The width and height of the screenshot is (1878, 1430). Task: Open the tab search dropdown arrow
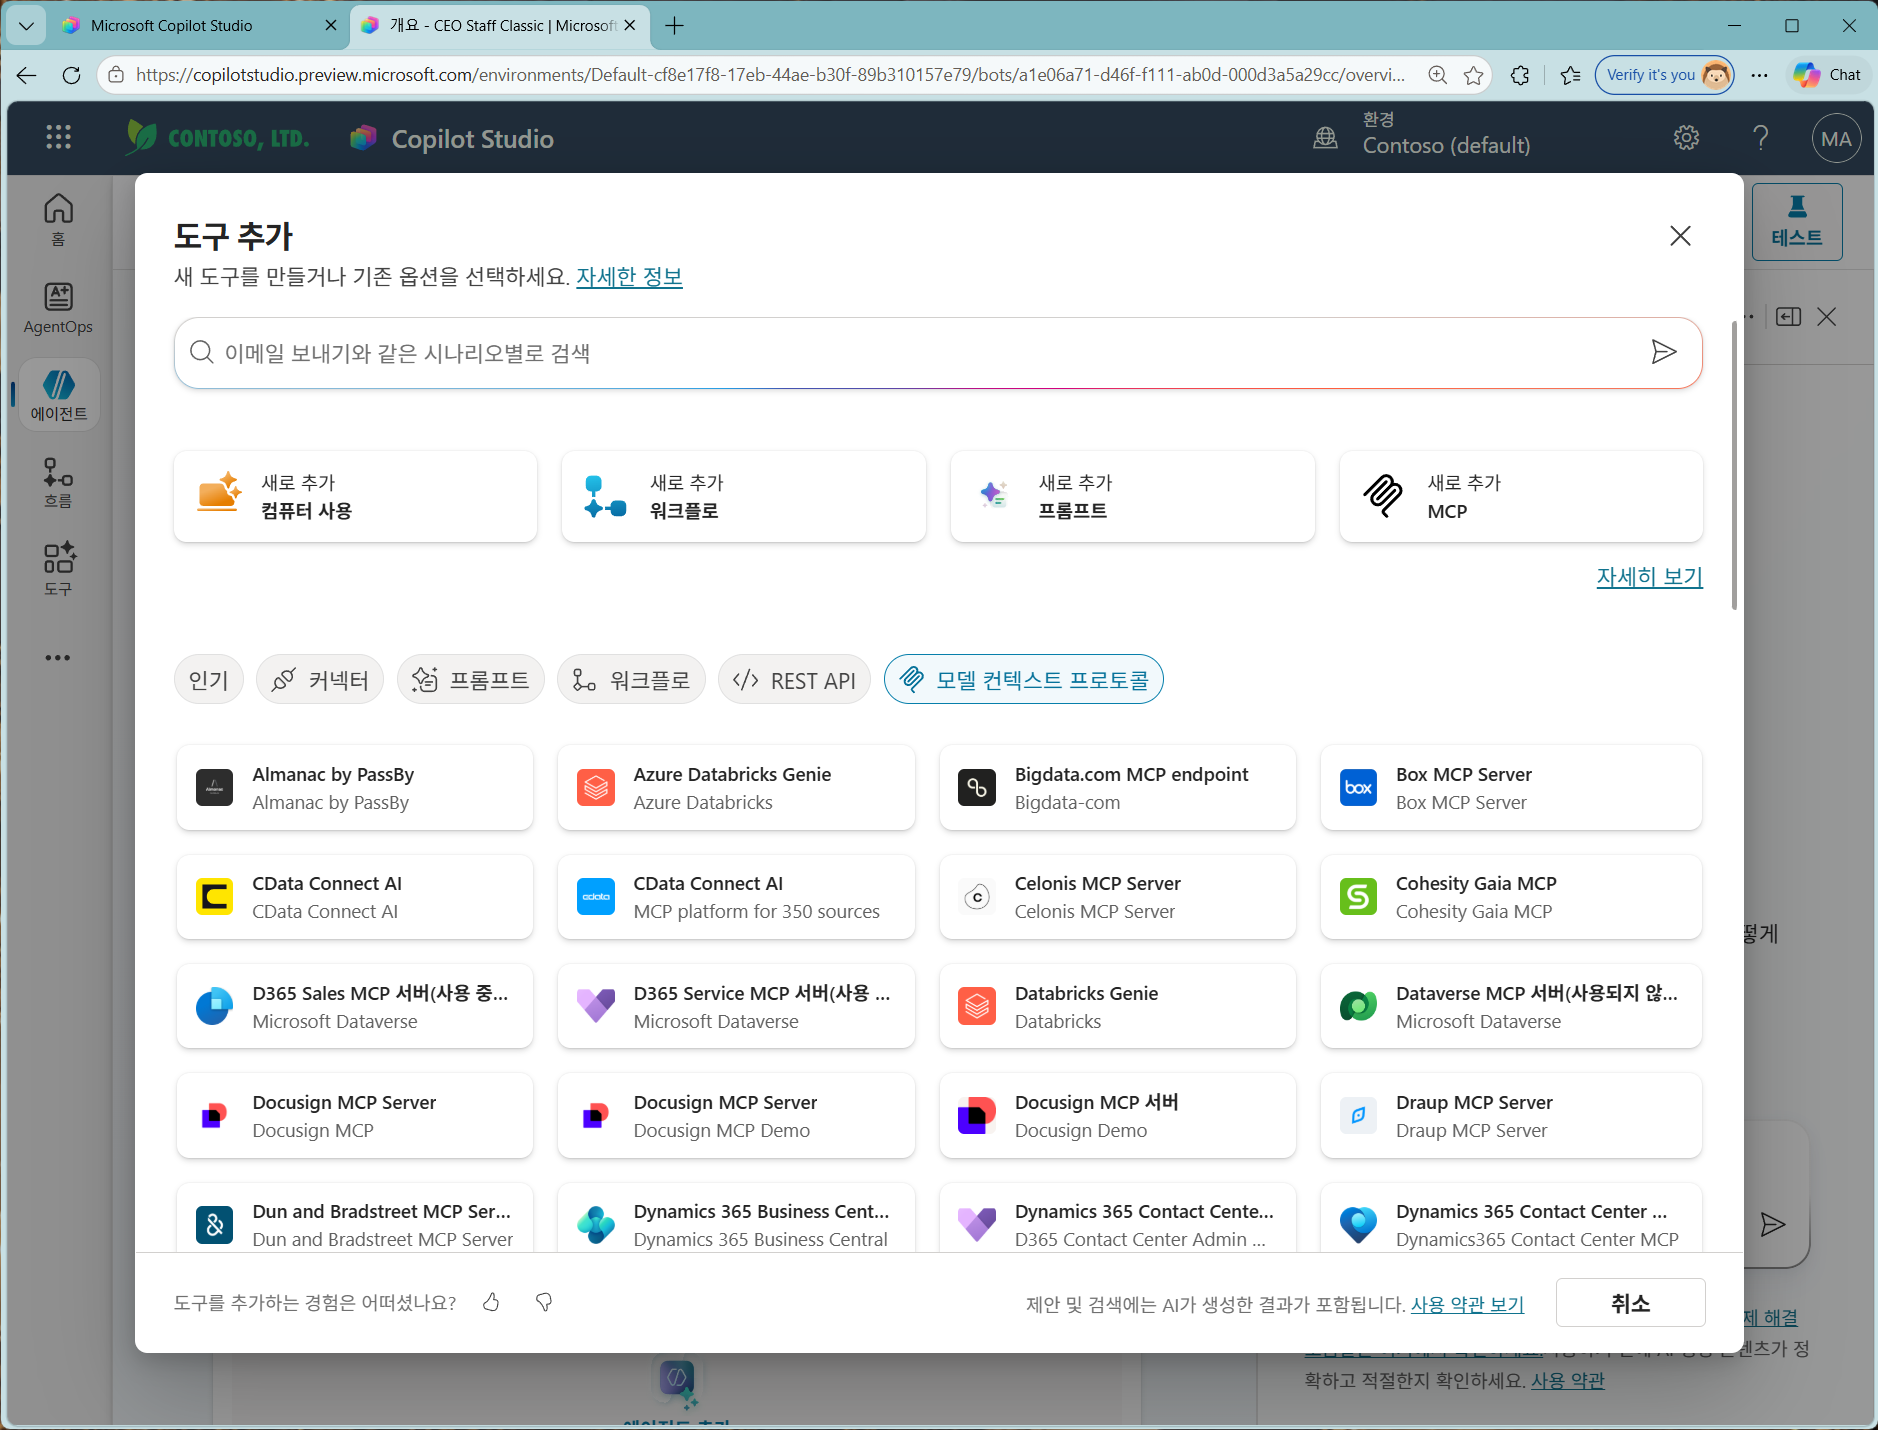pyautogui.click(x=26, y=25)
